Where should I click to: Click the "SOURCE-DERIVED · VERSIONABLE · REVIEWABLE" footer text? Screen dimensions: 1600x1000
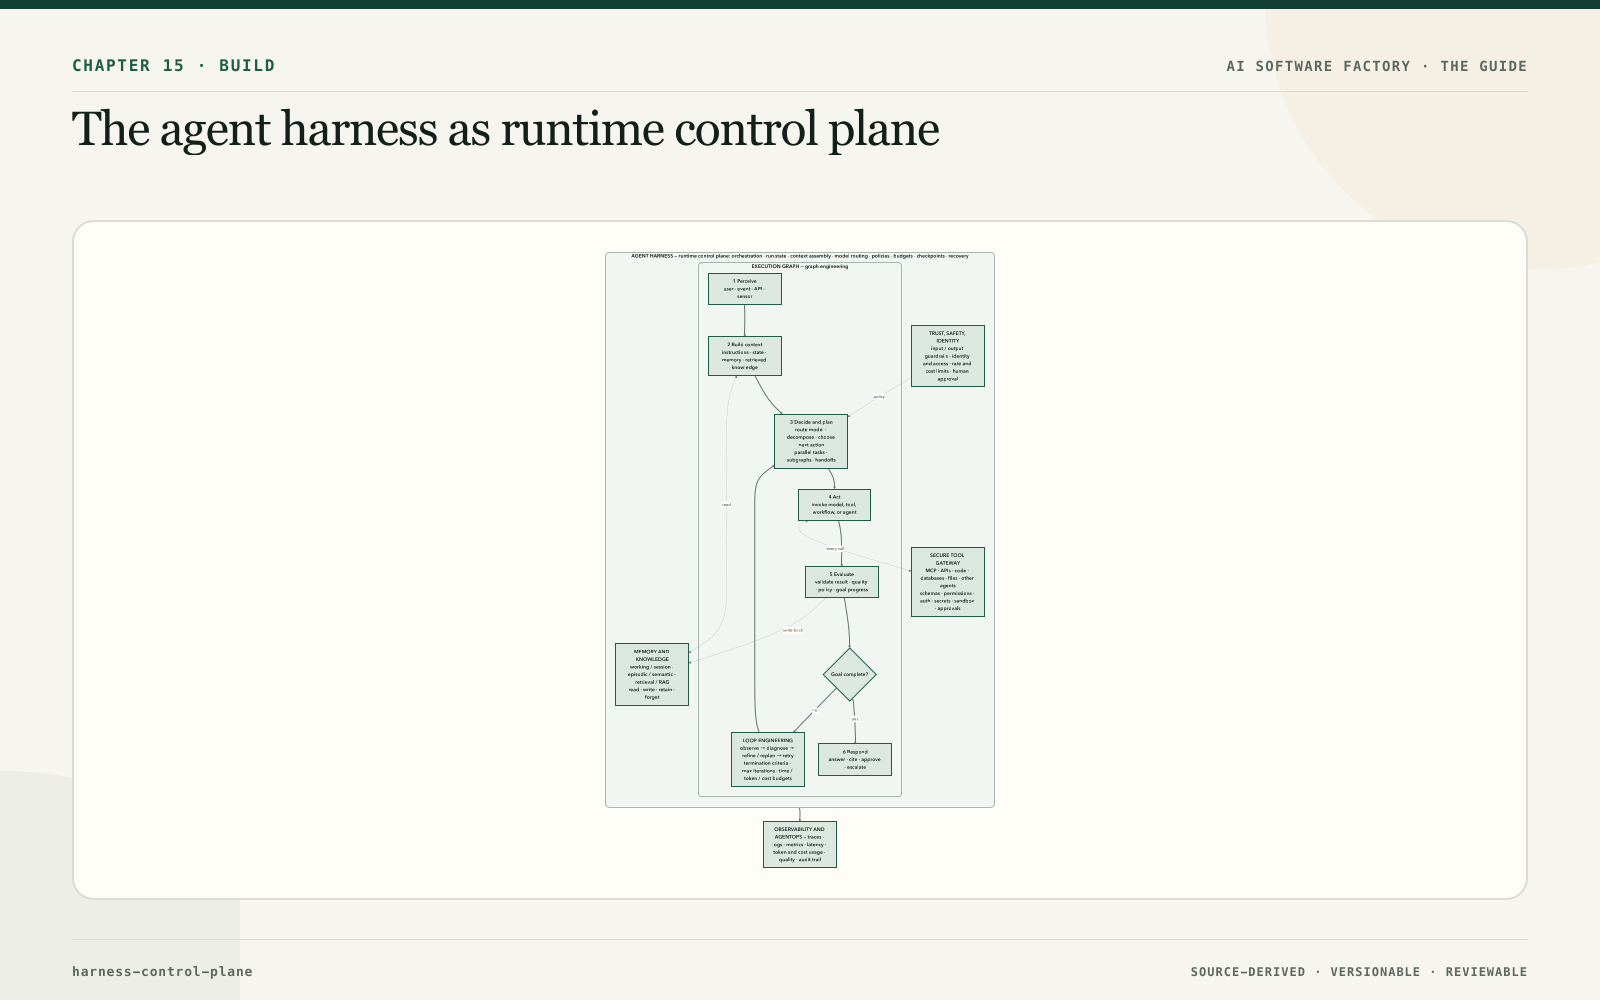[1359, 972]
